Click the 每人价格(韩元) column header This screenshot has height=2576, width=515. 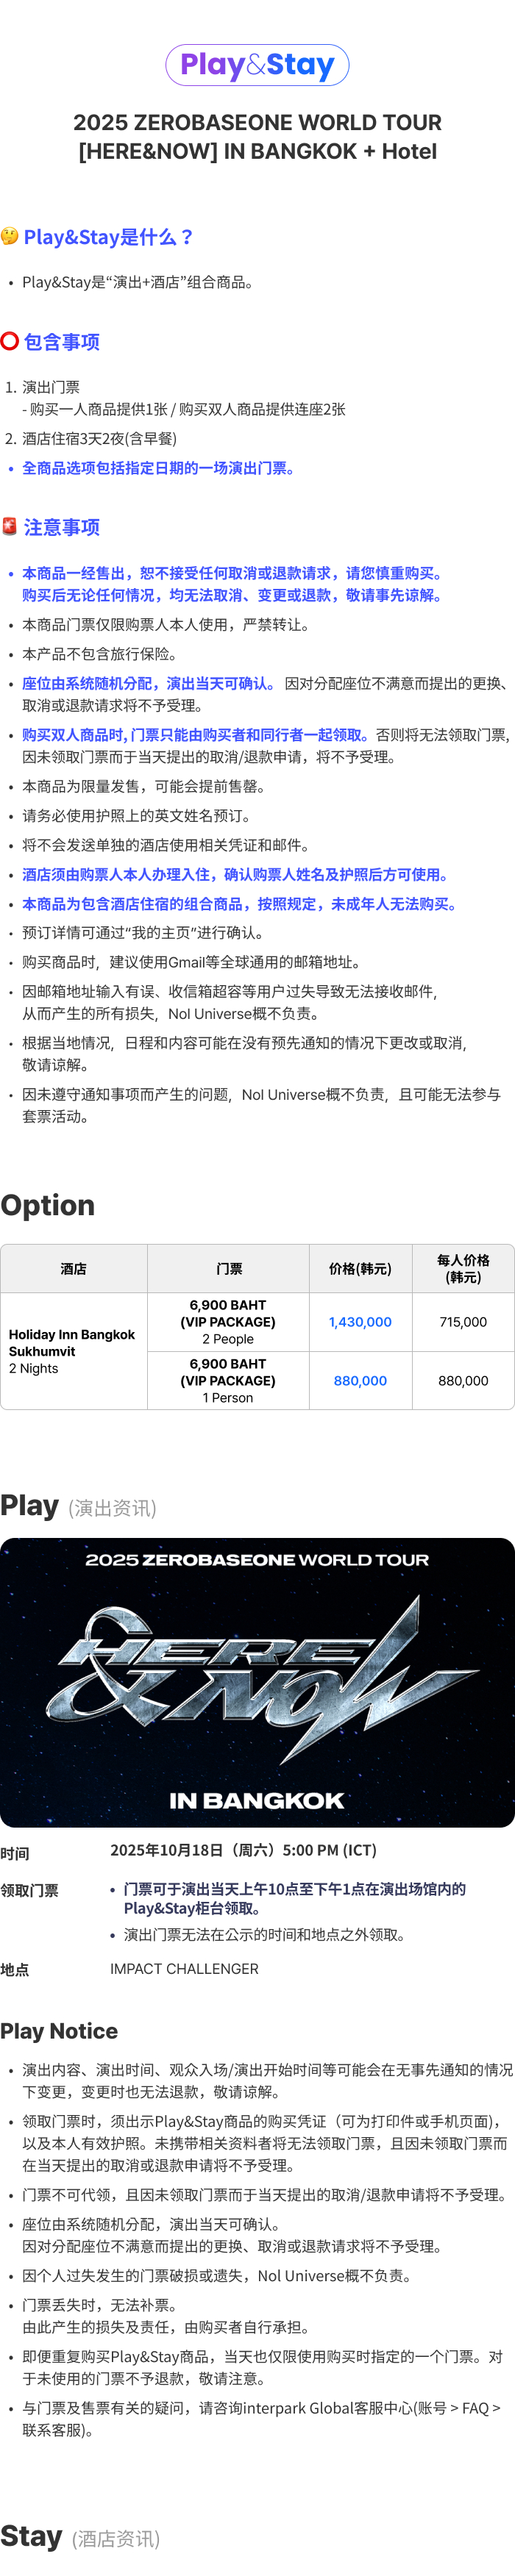(x=463, y=1269)
